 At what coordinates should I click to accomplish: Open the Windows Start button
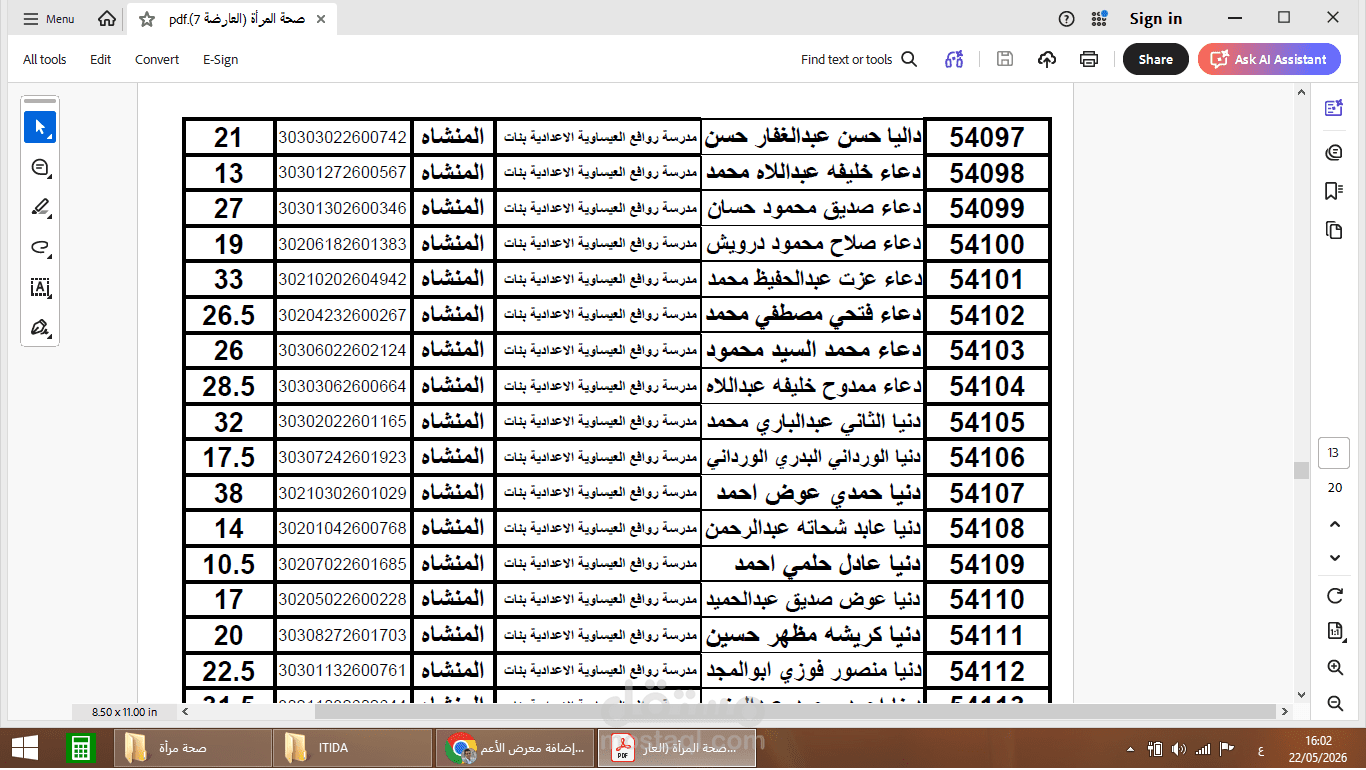point(24,748)
